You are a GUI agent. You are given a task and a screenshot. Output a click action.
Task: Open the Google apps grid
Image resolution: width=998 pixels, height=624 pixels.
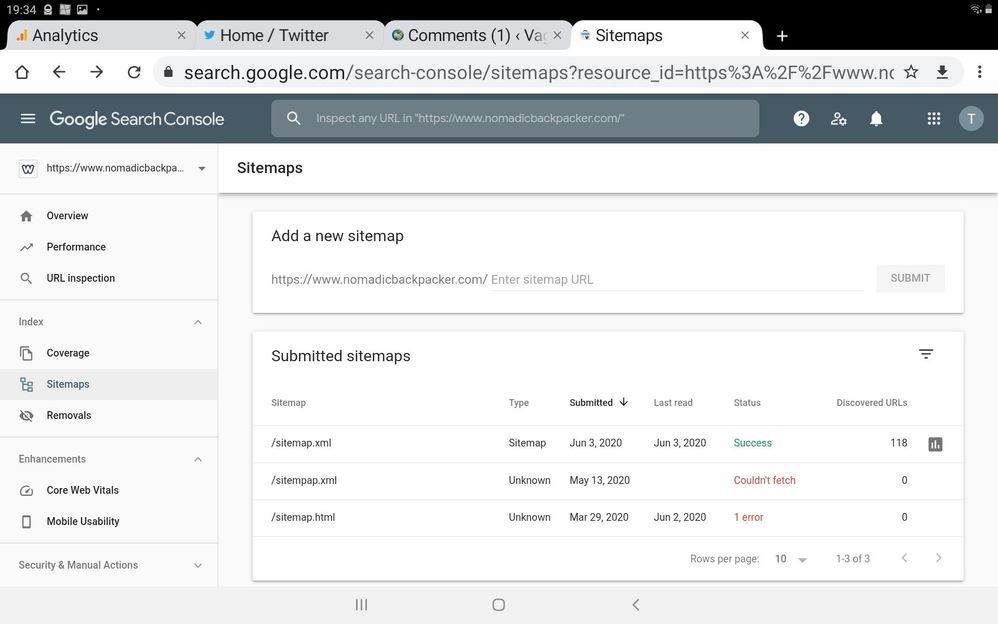934,119
